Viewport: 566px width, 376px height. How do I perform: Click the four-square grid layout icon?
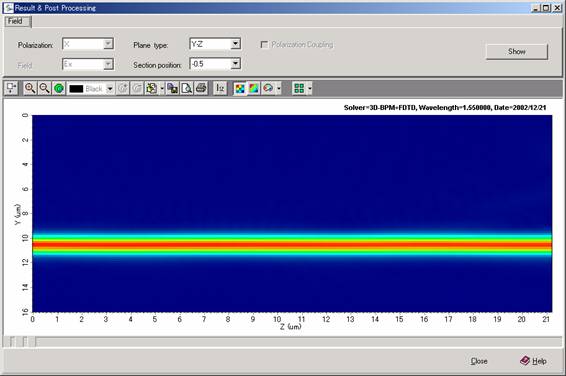coord(299,88)
